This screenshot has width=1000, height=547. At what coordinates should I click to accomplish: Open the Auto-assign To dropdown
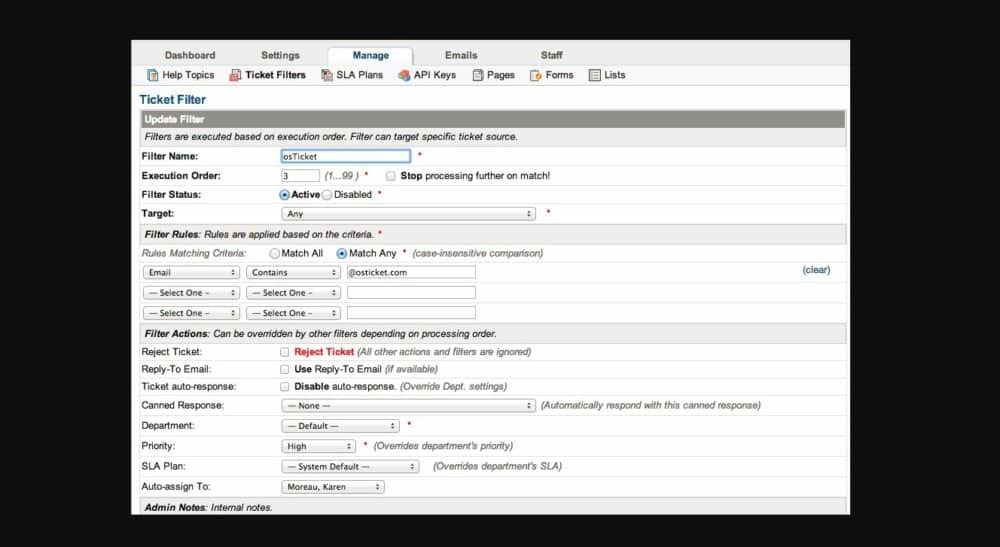pyautogui.click(x=333, y=487)
